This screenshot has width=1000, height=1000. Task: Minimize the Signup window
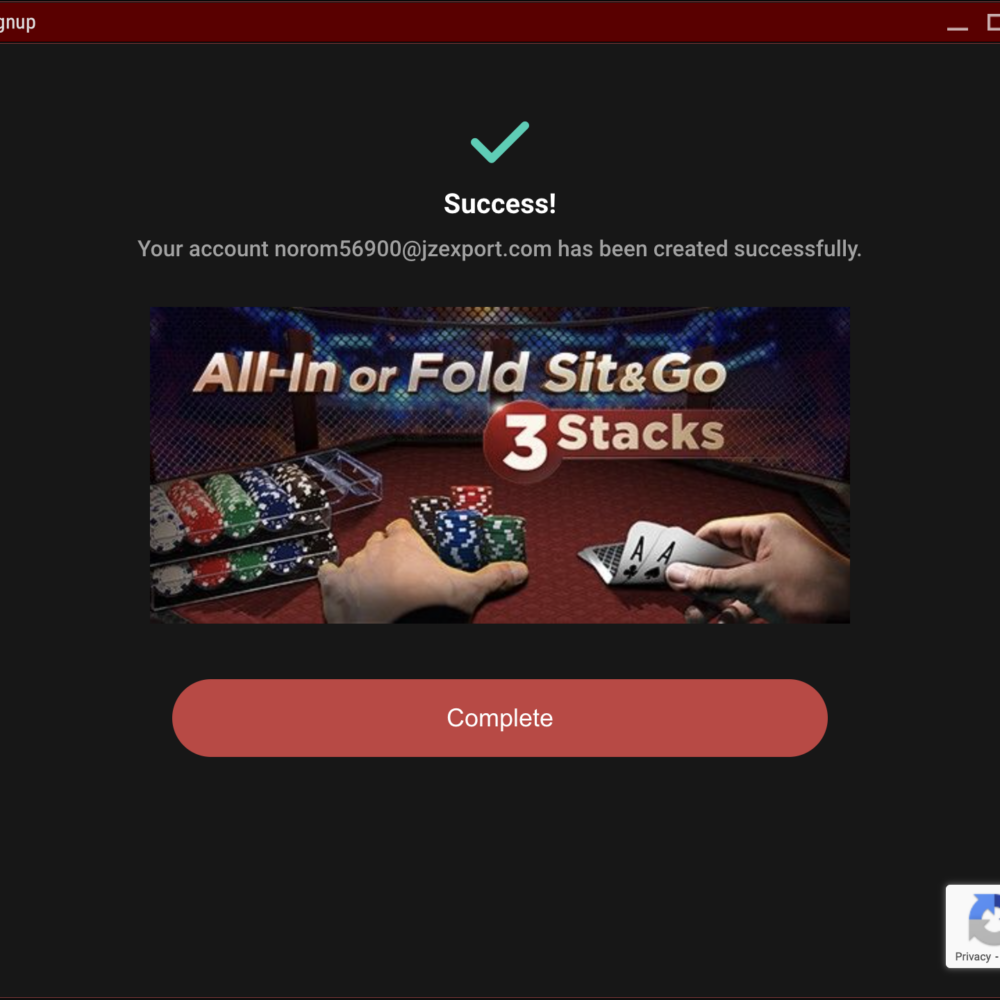point(957,24)
